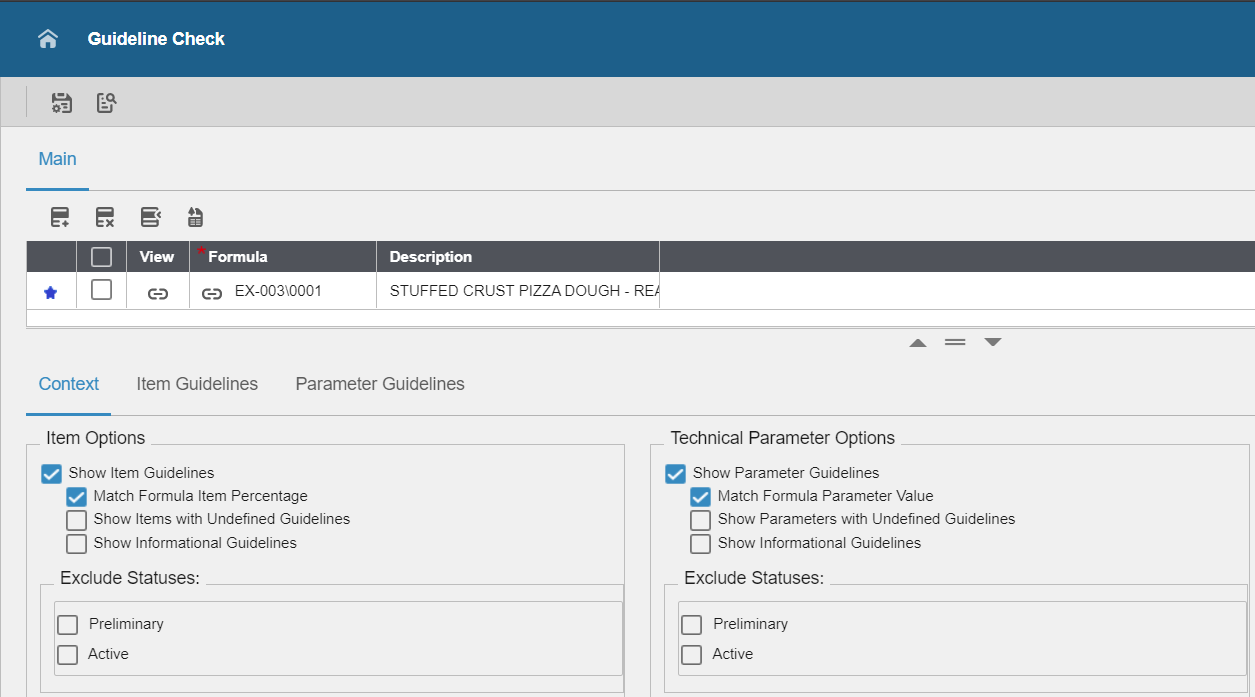Click the save settings icon in toolbar

[x=62, y=102]
